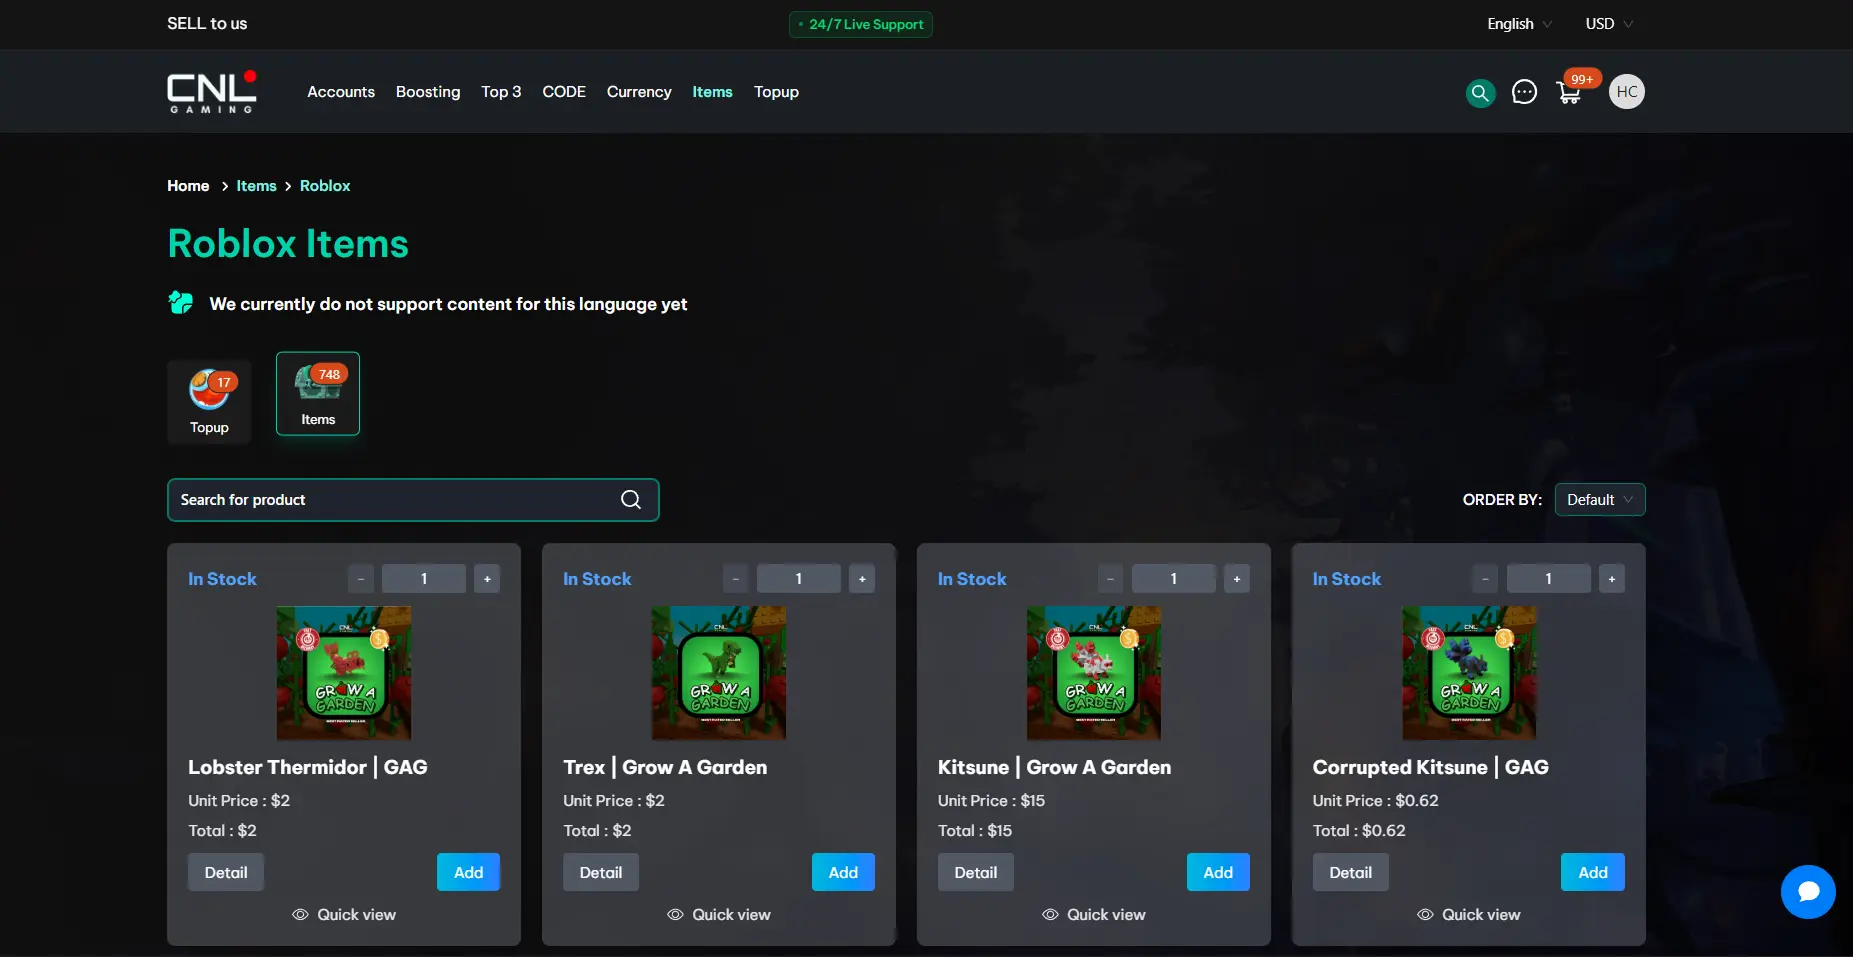Click the Roblox breadcrumb
Screen dimensions: 1853x957
pos(325,186)
